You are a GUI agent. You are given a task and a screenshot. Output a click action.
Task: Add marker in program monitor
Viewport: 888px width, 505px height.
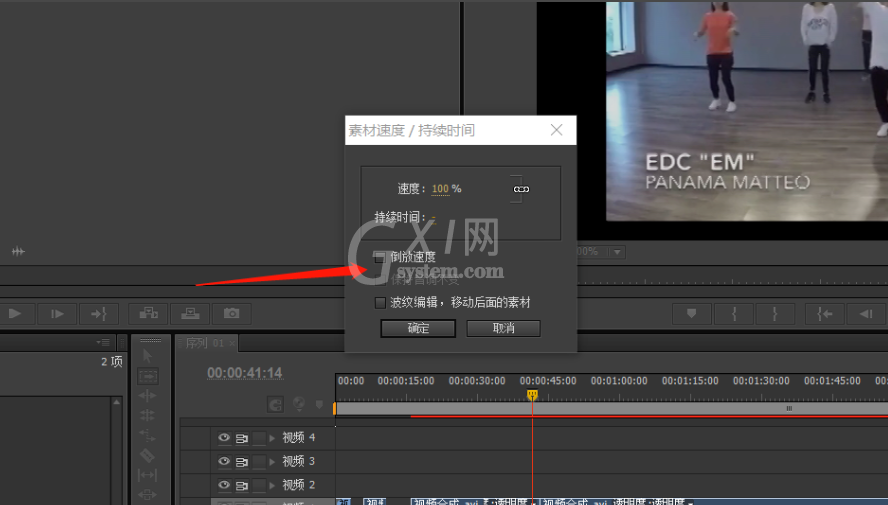pos(691,314)
